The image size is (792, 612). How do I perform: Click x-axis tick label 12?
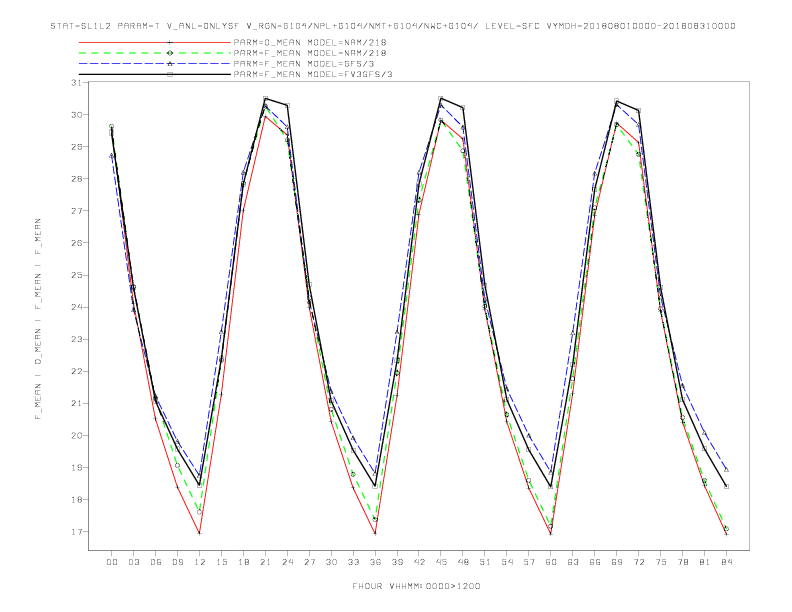click(x=200, y=562)
